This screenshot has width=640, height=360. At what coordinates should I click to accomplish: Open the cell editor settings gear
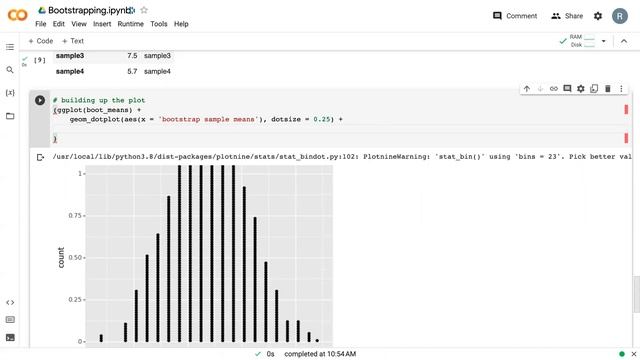[581, 89]
